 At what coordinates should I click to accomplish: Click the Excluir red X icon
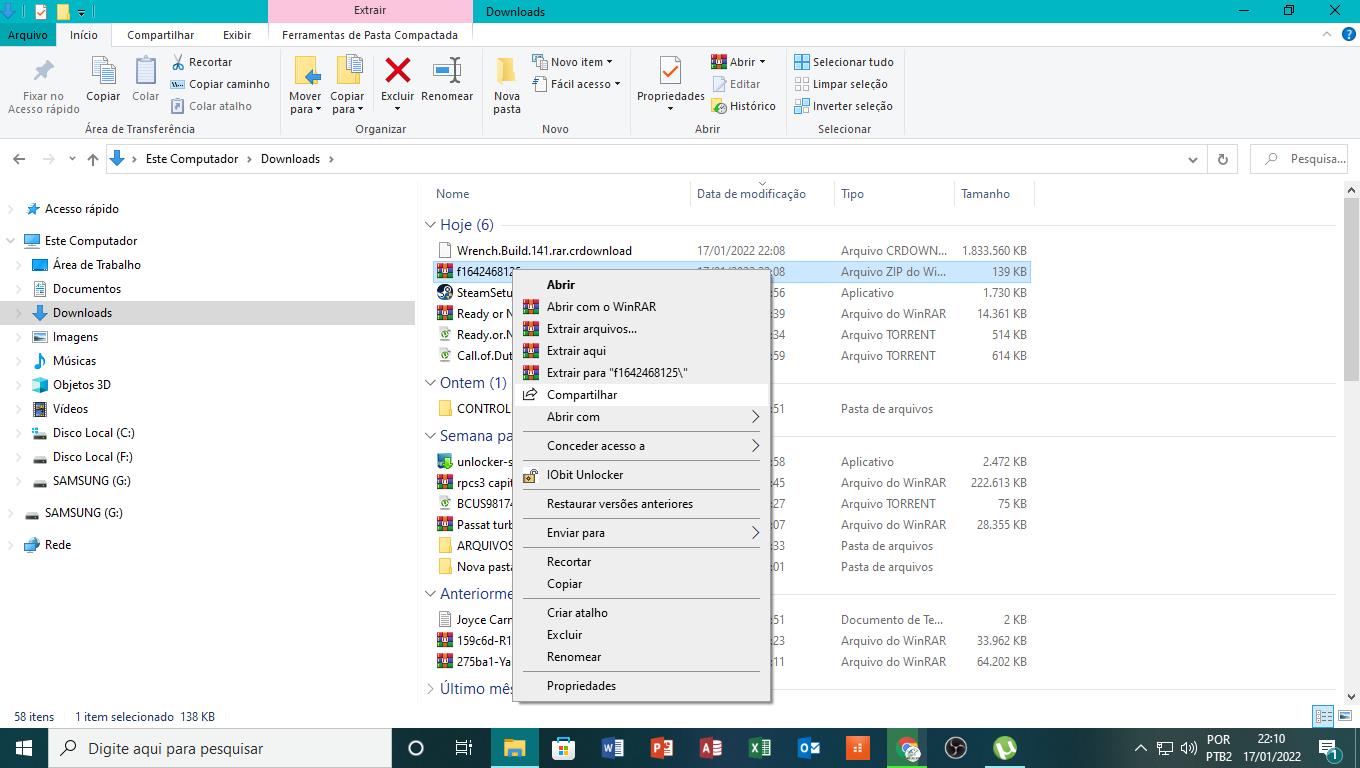coord(397,71)
